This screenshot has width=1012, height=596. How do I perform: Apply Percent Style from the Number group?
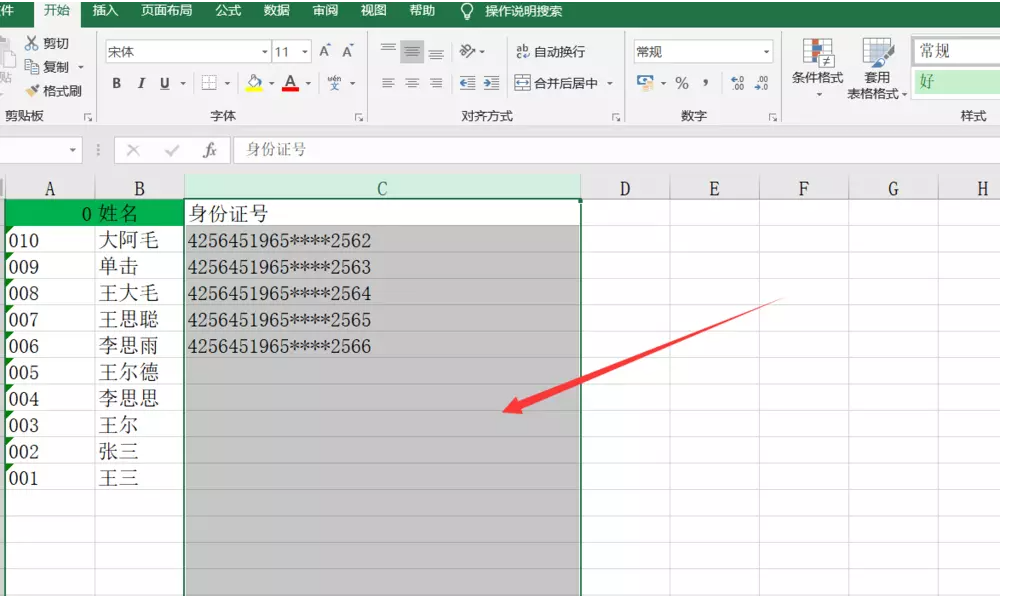click(x=681, y=84)
